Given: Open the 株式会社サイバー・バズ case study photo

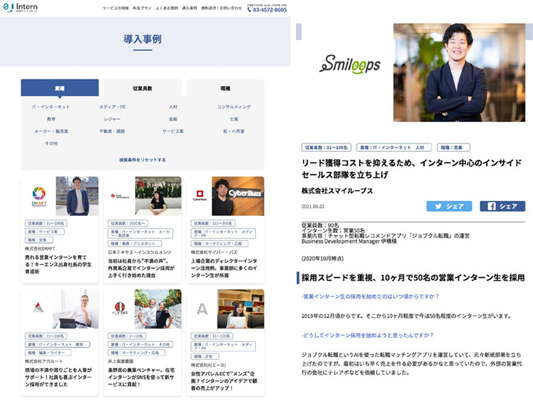Looking at the screenshot, I should [x=238, y=196].
